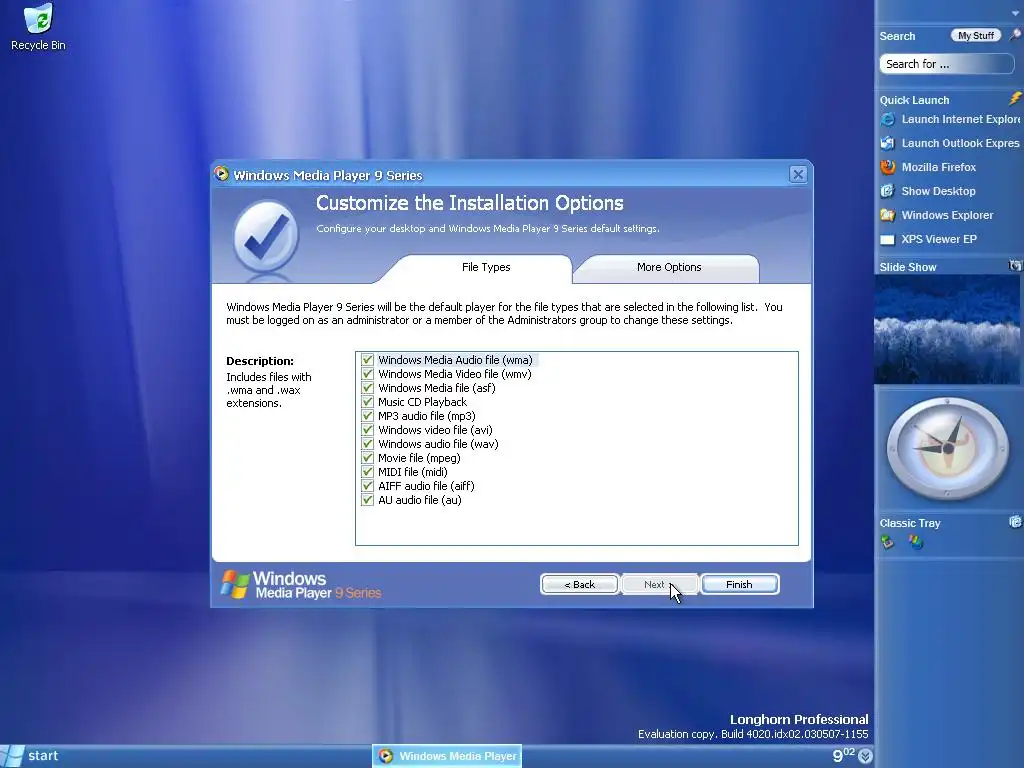The width and height of the screenshot is (1024, 768).
Task: Click the Slide Show tile options icon
Action: 1015,266
